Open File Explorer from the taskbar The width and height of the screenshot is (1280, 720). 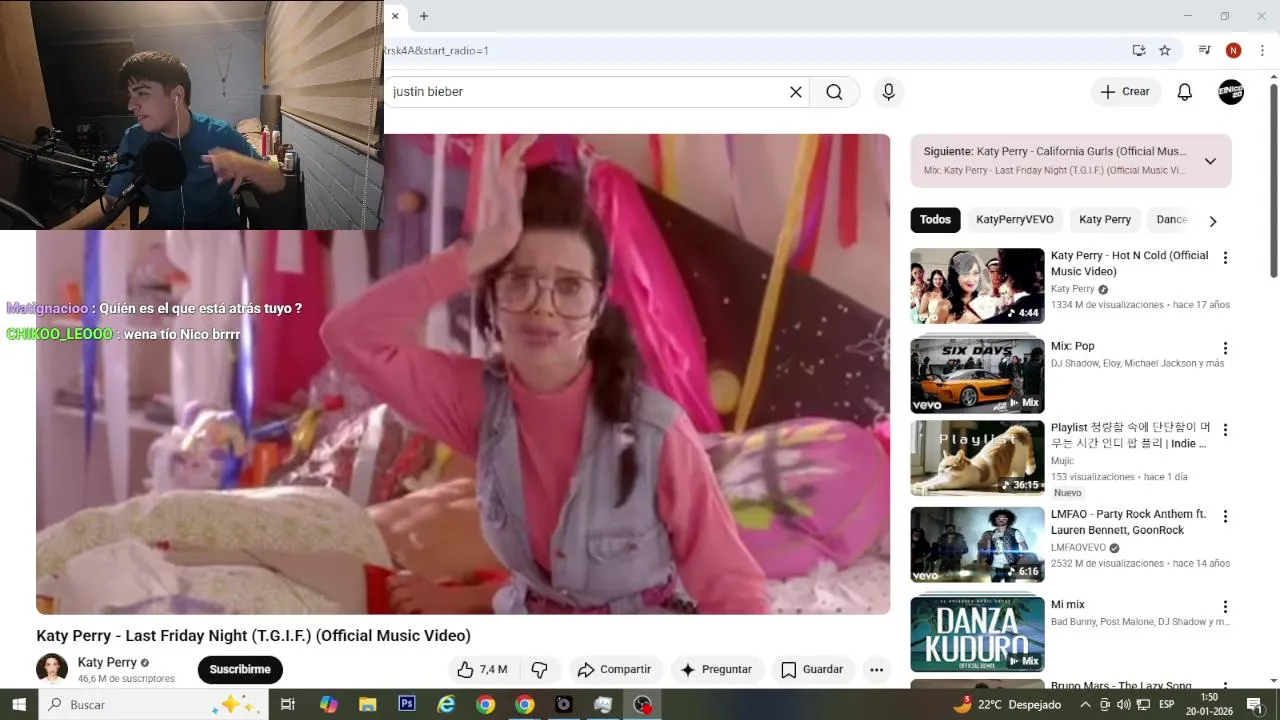click(x=367, y=705)
